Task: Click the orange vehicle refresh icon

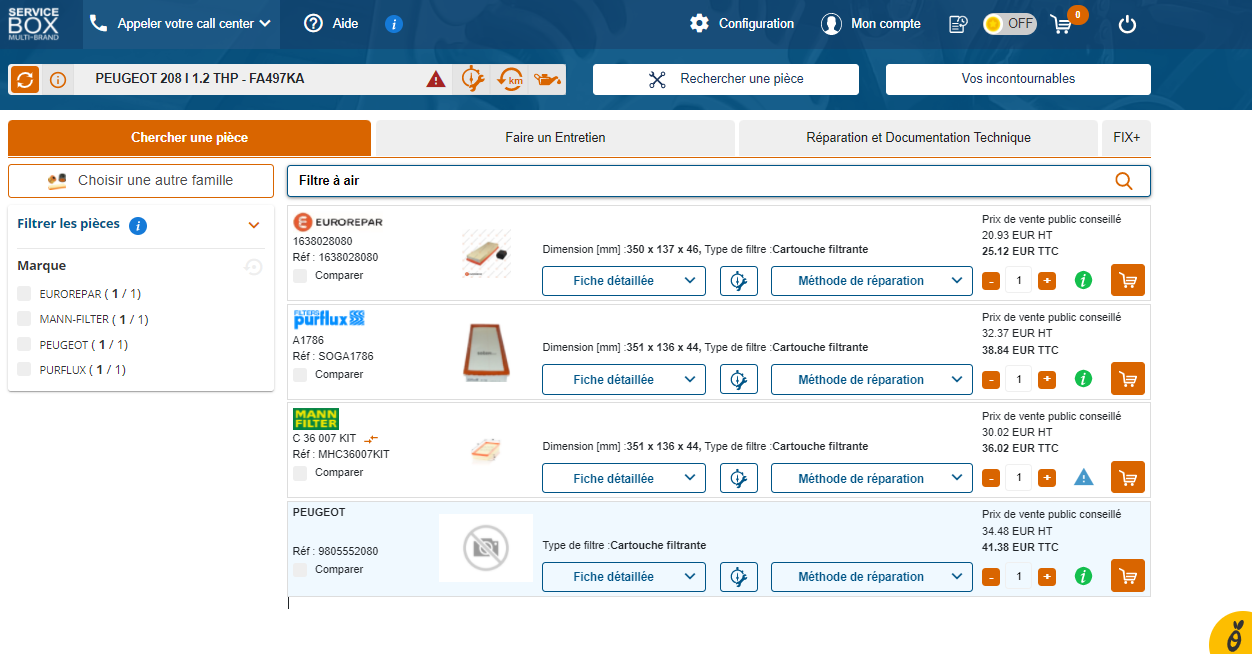Action: (x=25, y=79)
